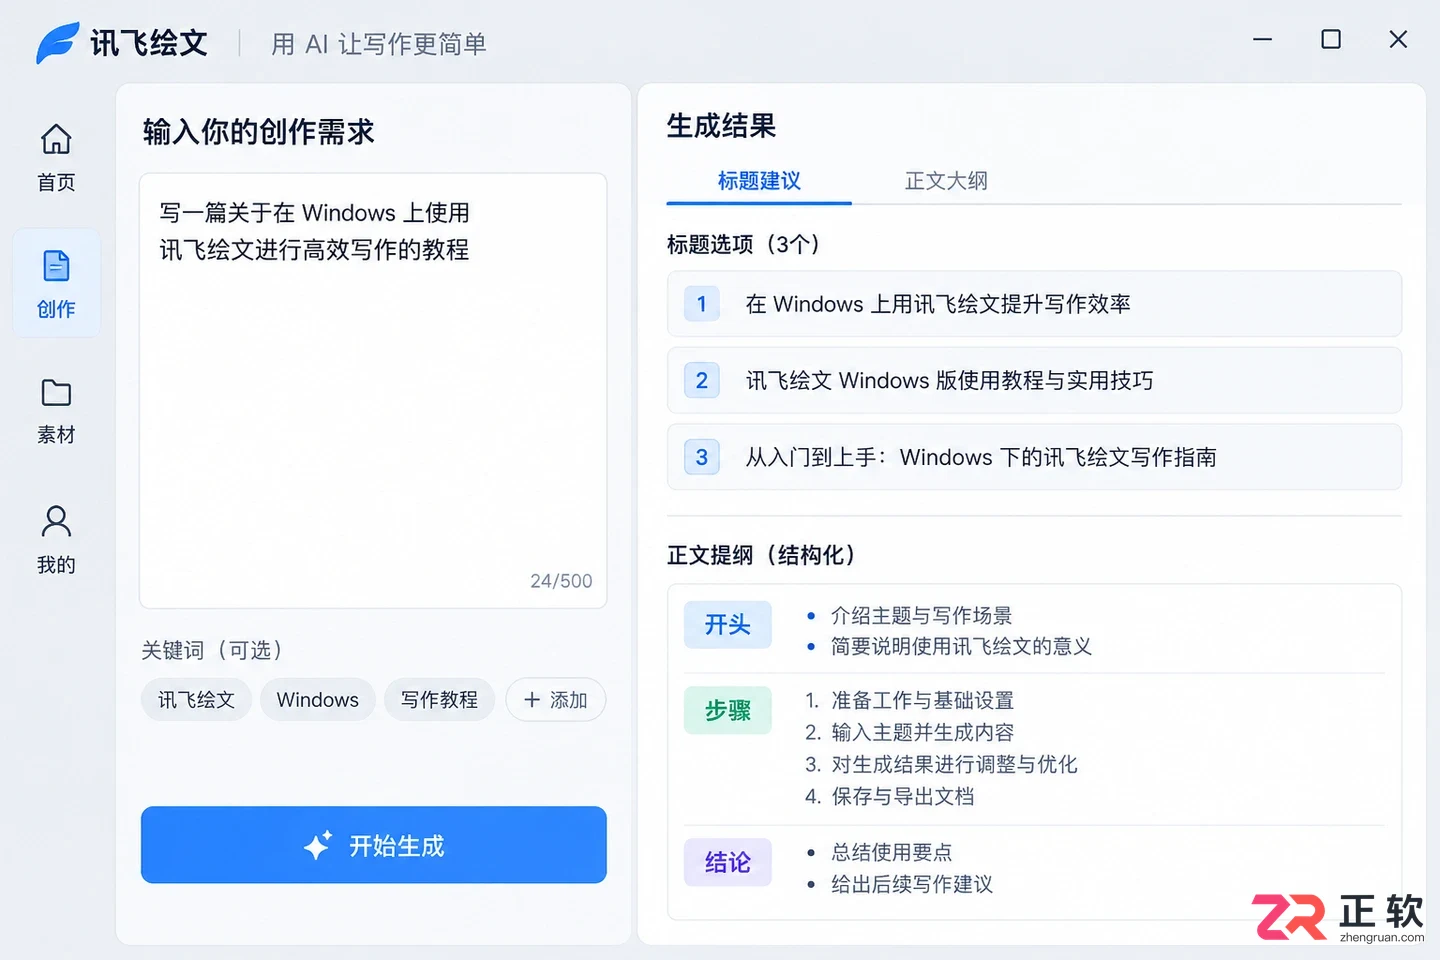The image size is (1440, 960).
Task: Click number badge 3 in title options
Action: pos(702,457)
